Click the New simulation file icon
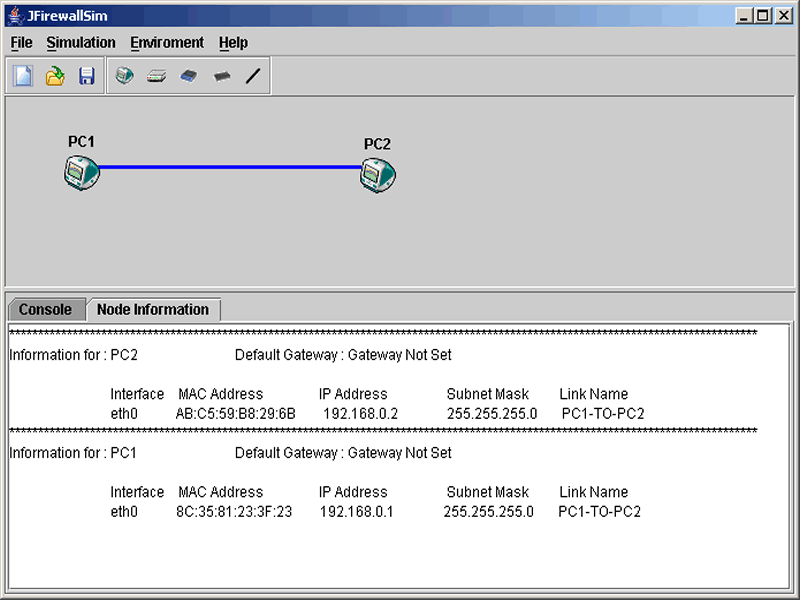The width and height of the screenshot is (800, 600). click(x=23, y=76)
